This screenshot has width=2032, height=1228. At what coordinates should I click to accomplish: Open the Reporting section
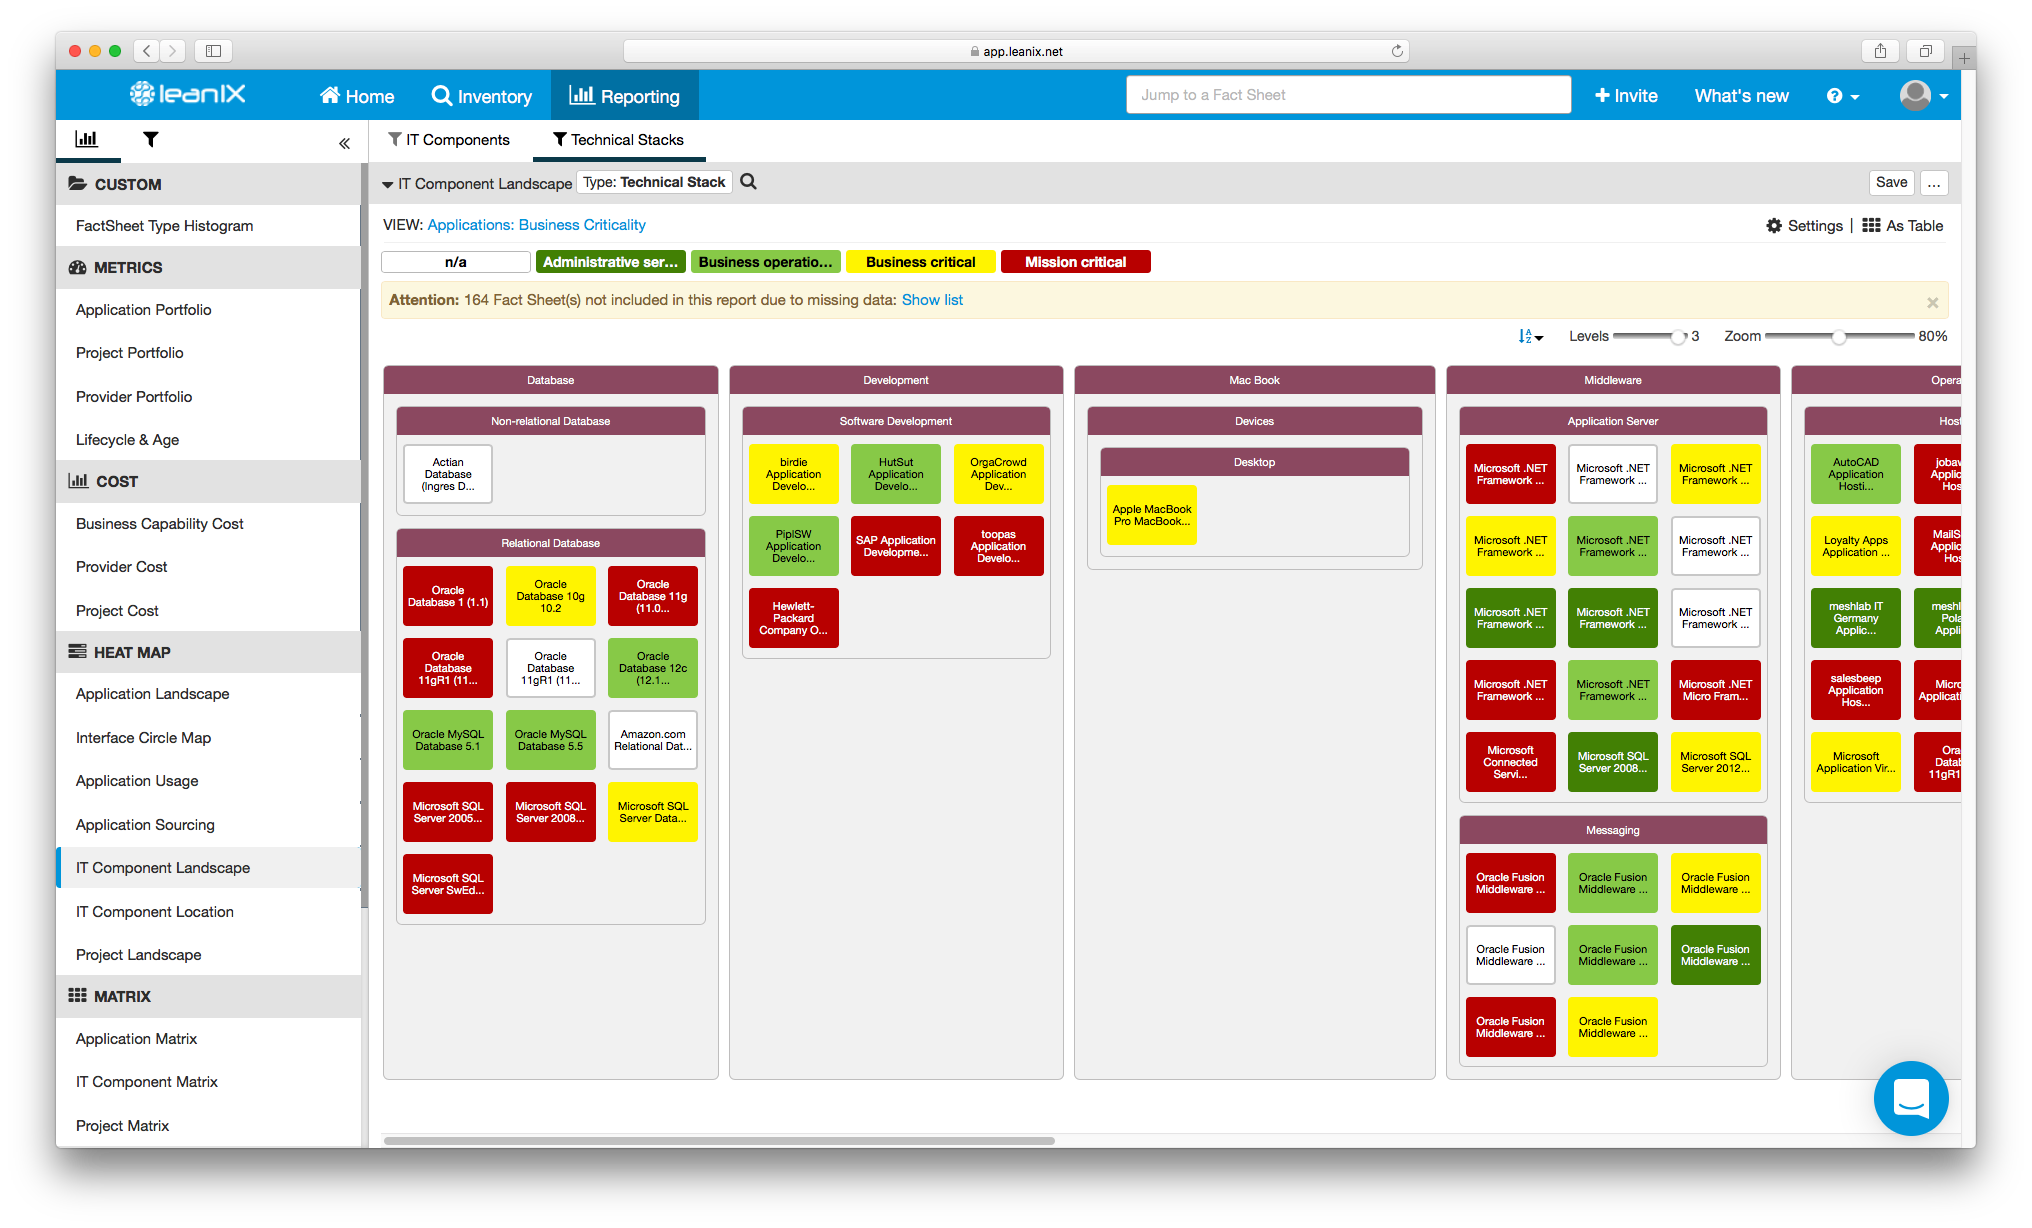[x=625, y=96]
